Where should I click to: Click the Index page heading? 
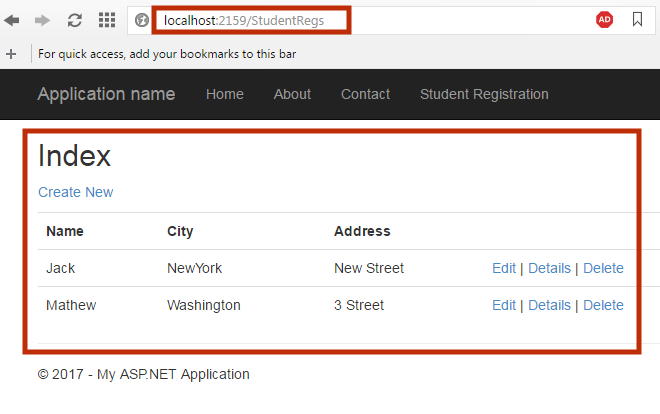[75, 156]
